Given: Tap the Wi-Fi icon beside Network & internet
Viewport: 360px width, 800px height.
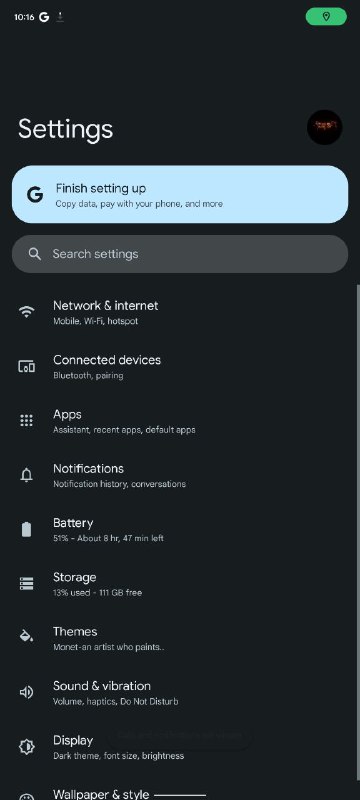Looking at the screenshot, I should [27, 312].
